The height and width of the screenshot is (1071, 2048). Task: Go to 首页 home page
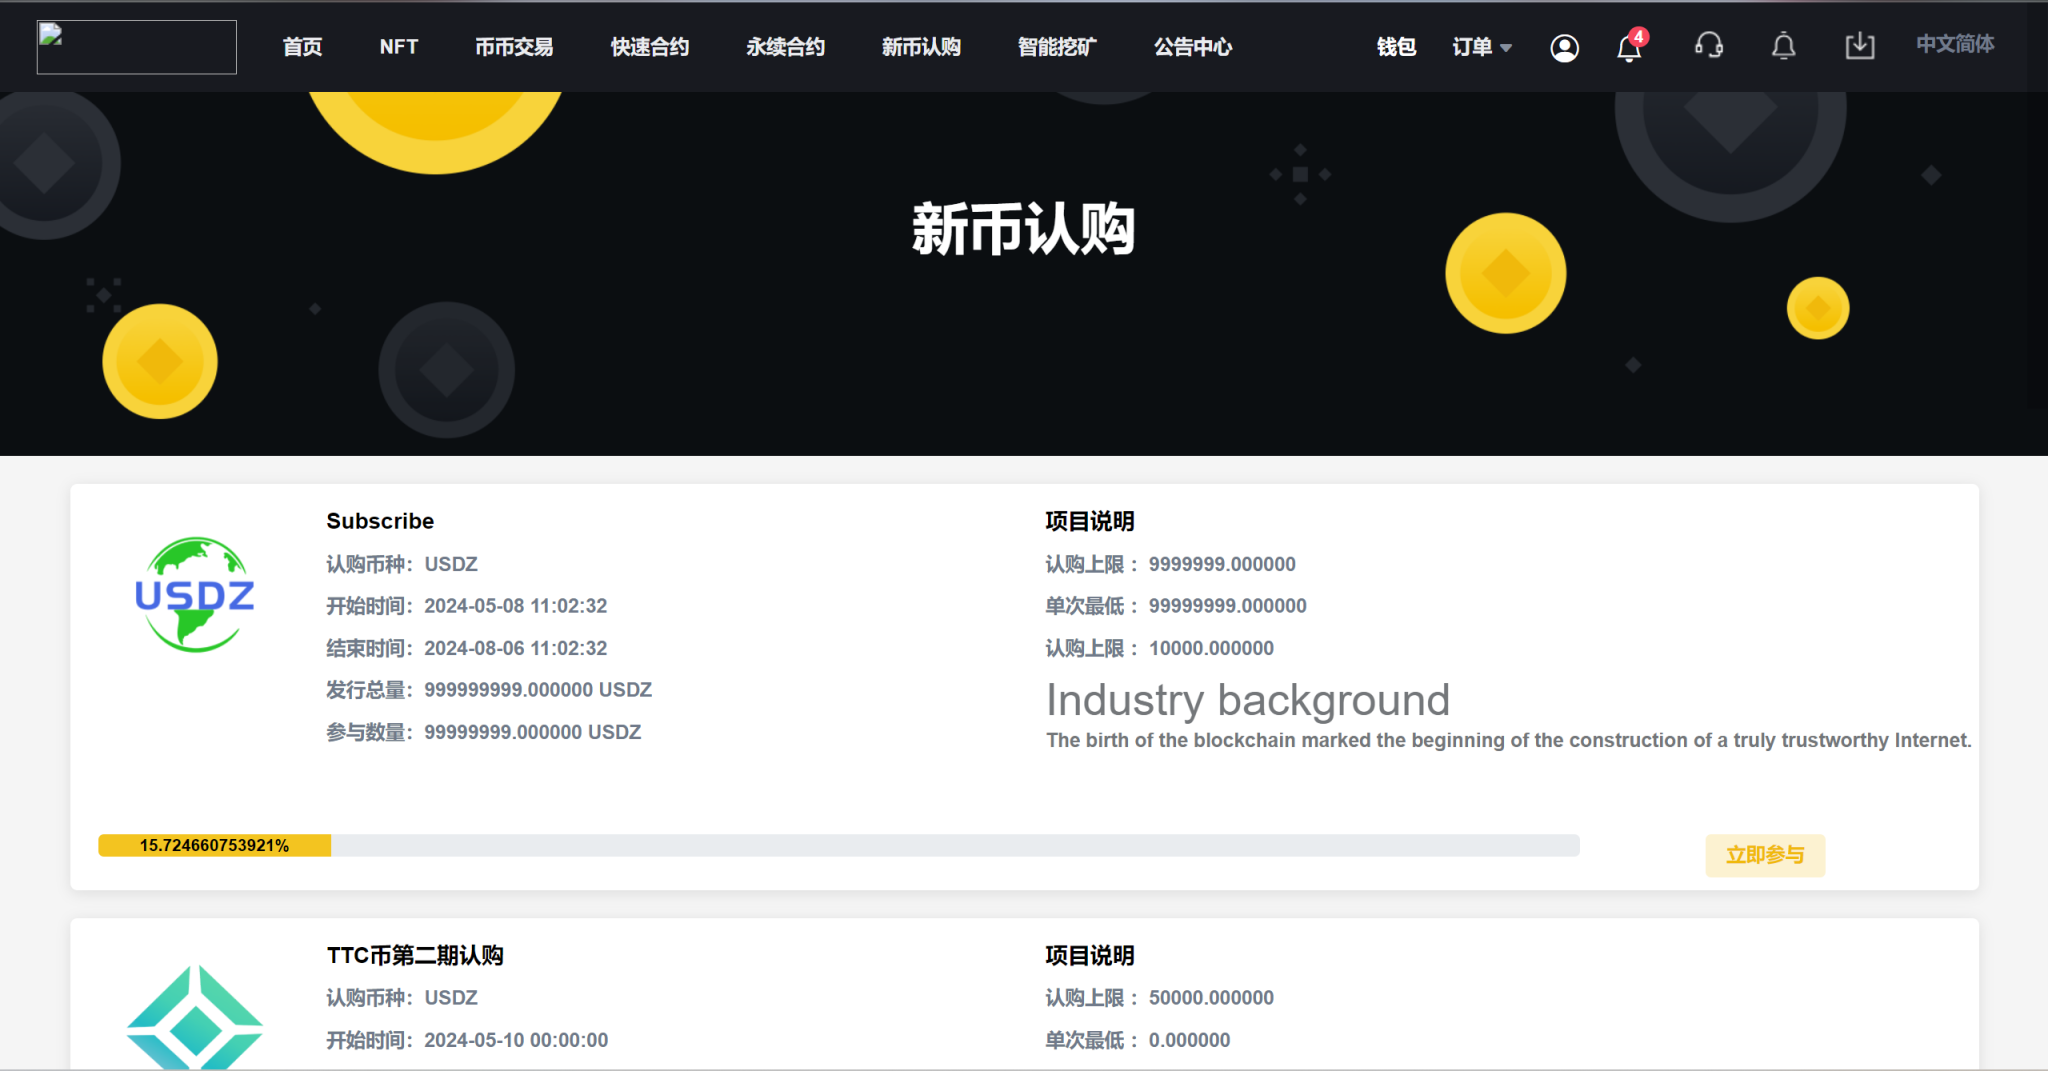(302, 47)
